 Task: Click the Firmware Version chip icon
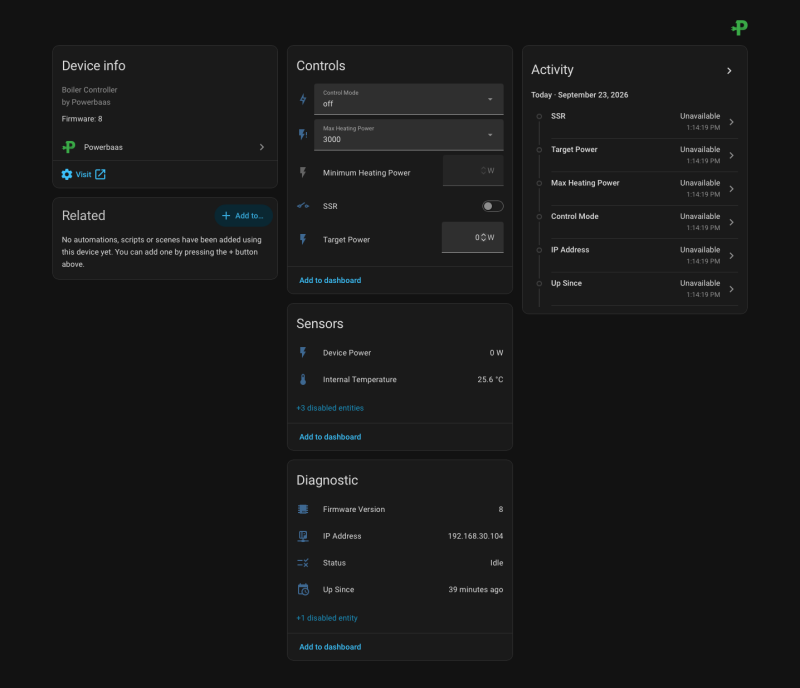[303, 509]
